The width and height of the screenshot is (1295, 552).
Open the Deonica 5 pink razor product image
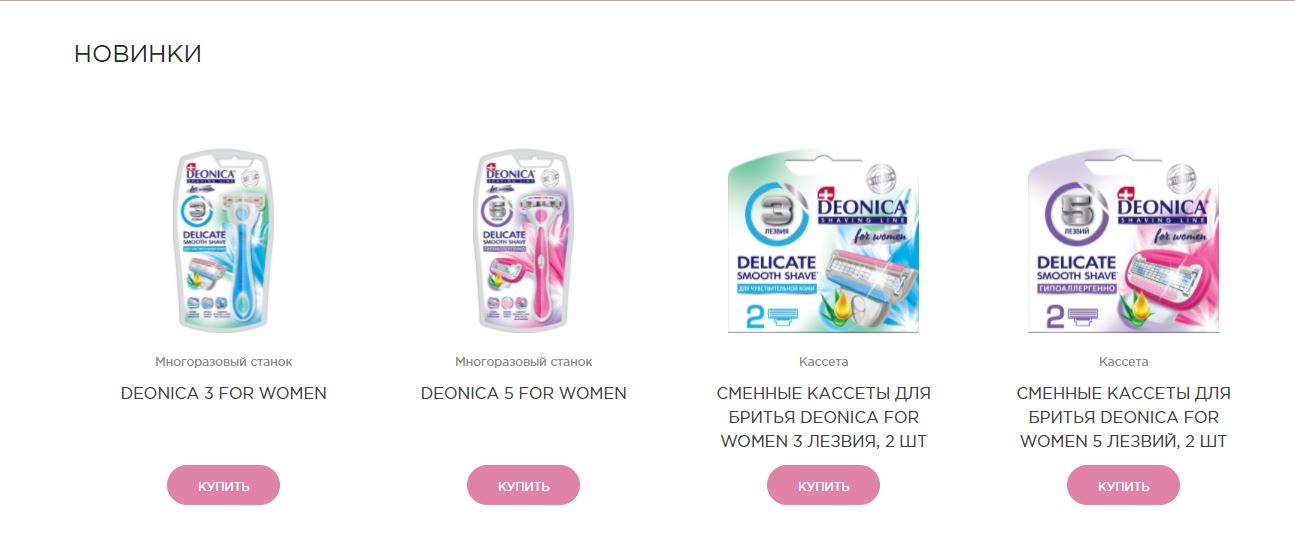pos(523,241)
